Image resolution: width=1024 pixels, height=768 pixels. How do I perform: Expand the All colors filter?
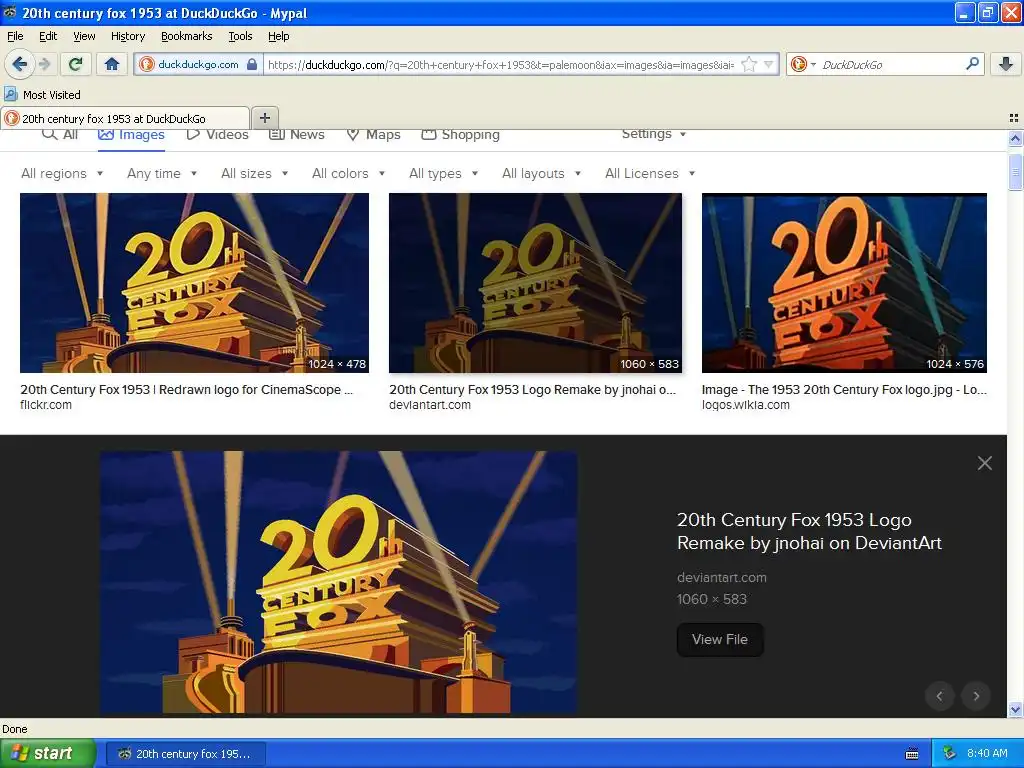coord(349,173)
